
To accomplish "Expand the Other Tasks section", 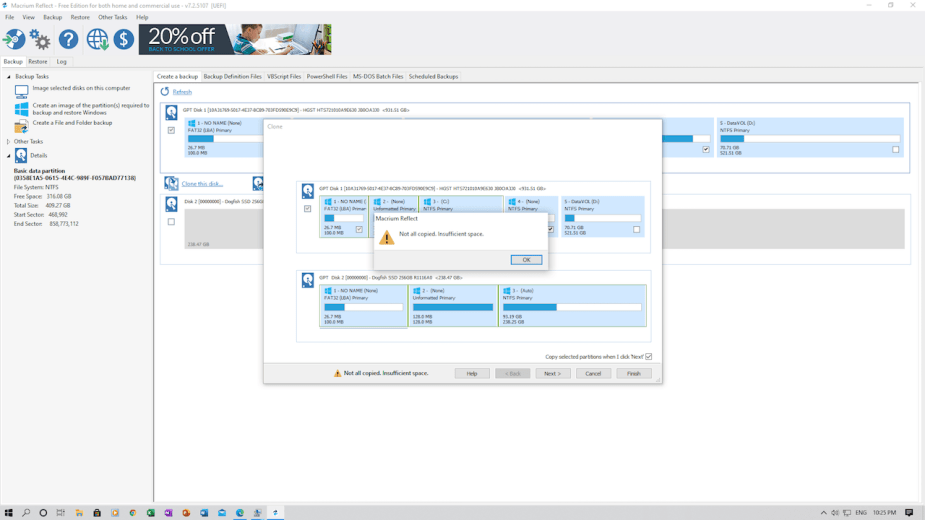I will [x=9, y=142].
